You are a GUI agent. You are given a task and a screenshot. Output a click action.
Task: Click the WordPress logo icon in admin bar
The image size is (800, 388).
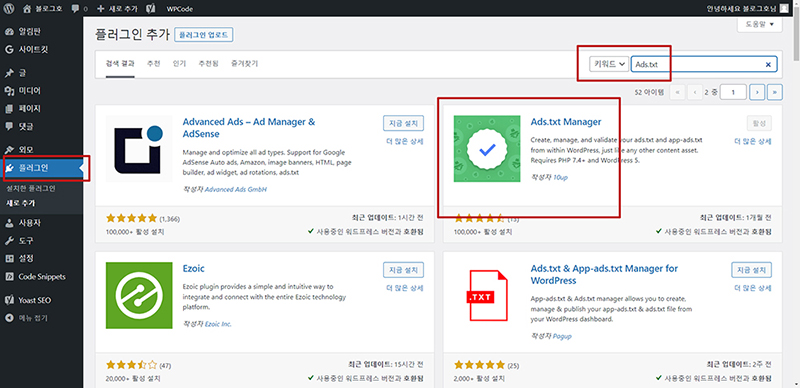point(10,9)
